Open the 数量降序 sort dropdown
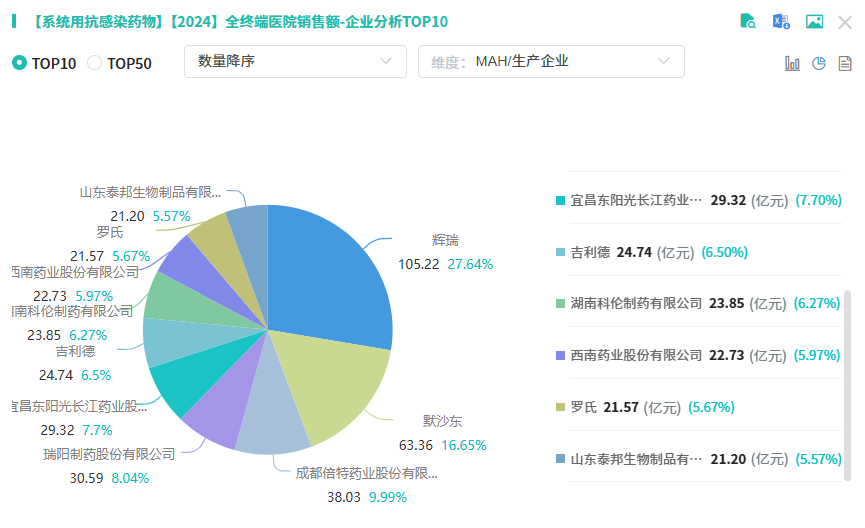This screenshot has width=865, height=528. click(295, 61)
